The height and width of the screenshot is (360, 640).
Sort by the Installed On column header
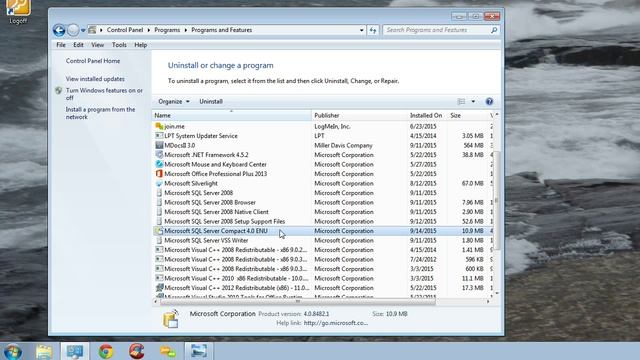coord(426,116)
